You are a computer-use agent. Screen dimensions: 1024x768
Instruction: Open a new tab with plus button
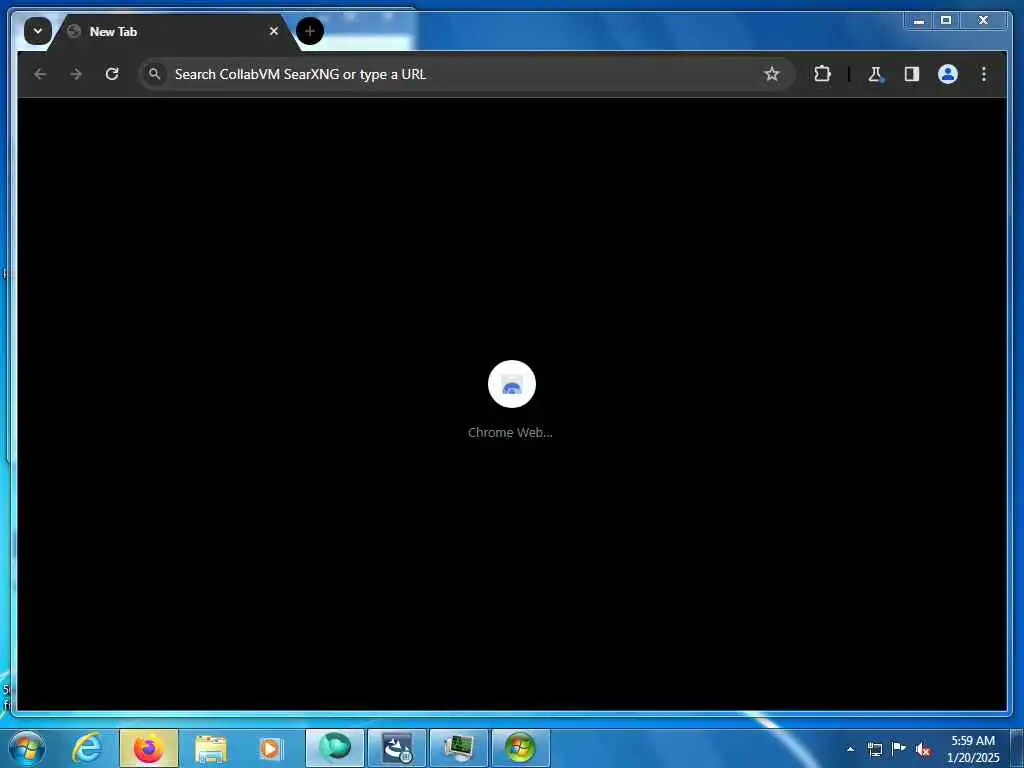click(x=310, y=31)
